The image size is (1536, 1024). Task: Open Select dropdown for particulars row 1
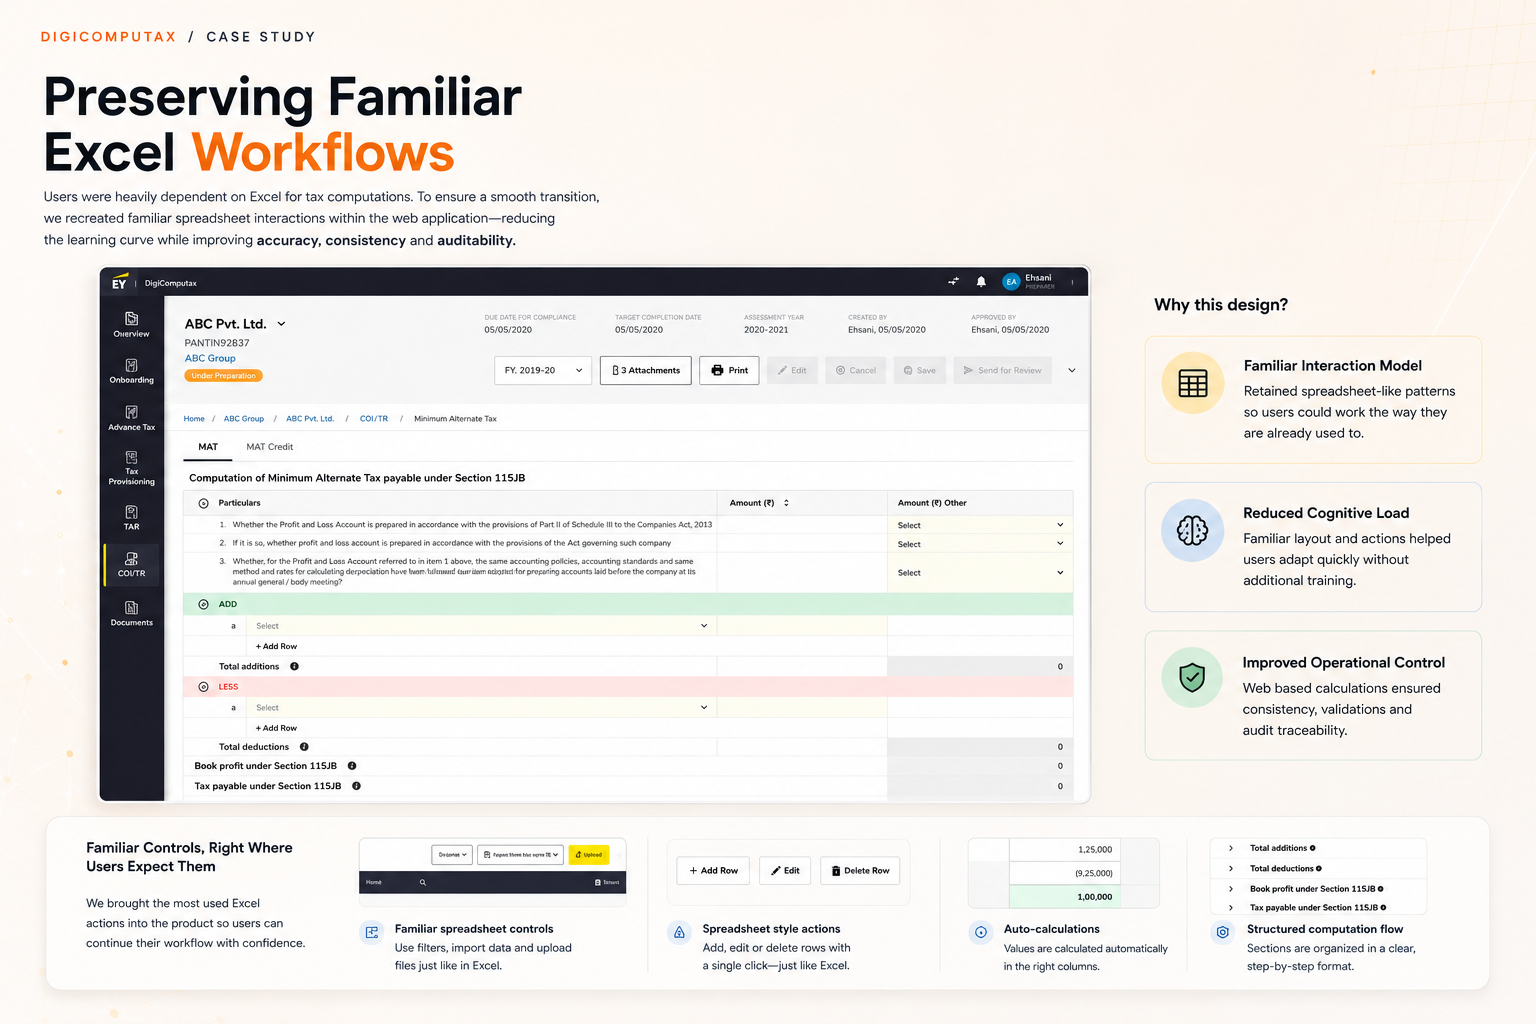click(980, 525)
